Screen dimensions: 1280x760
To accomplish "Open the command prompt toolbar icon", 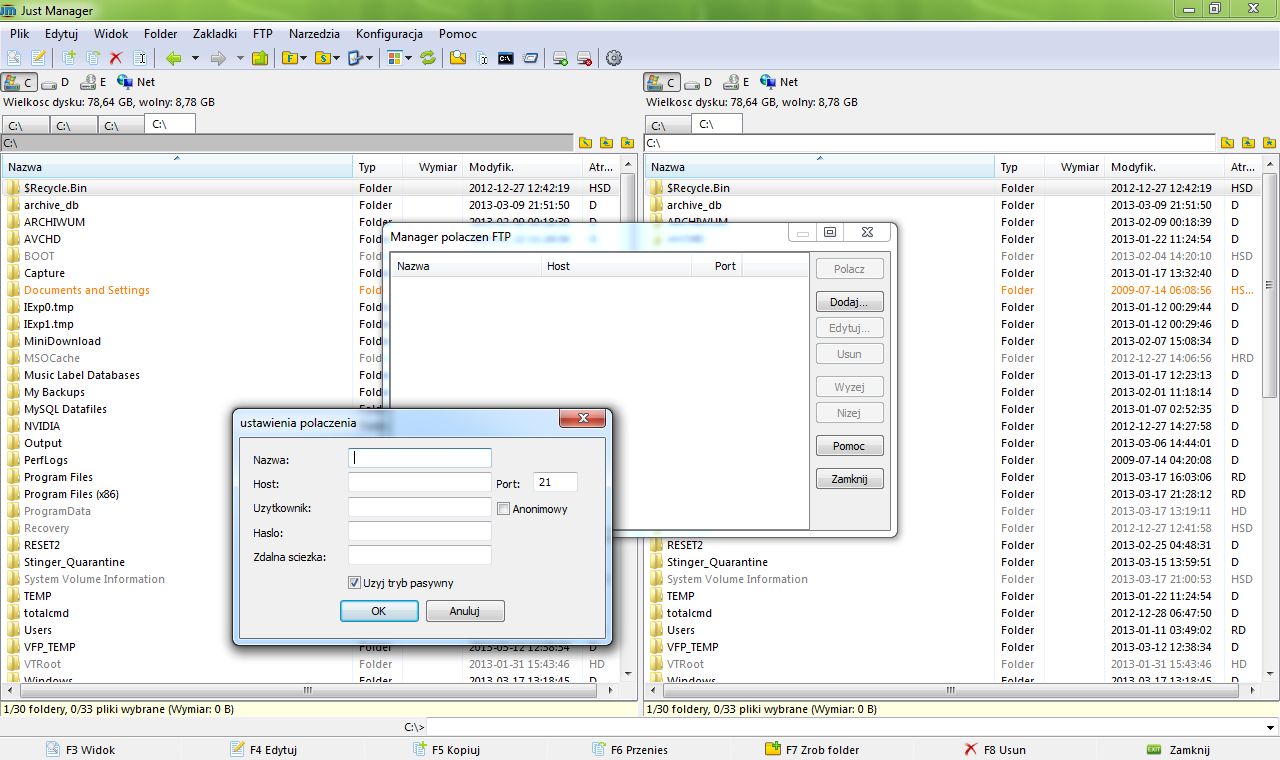I will tap(506, 58).
